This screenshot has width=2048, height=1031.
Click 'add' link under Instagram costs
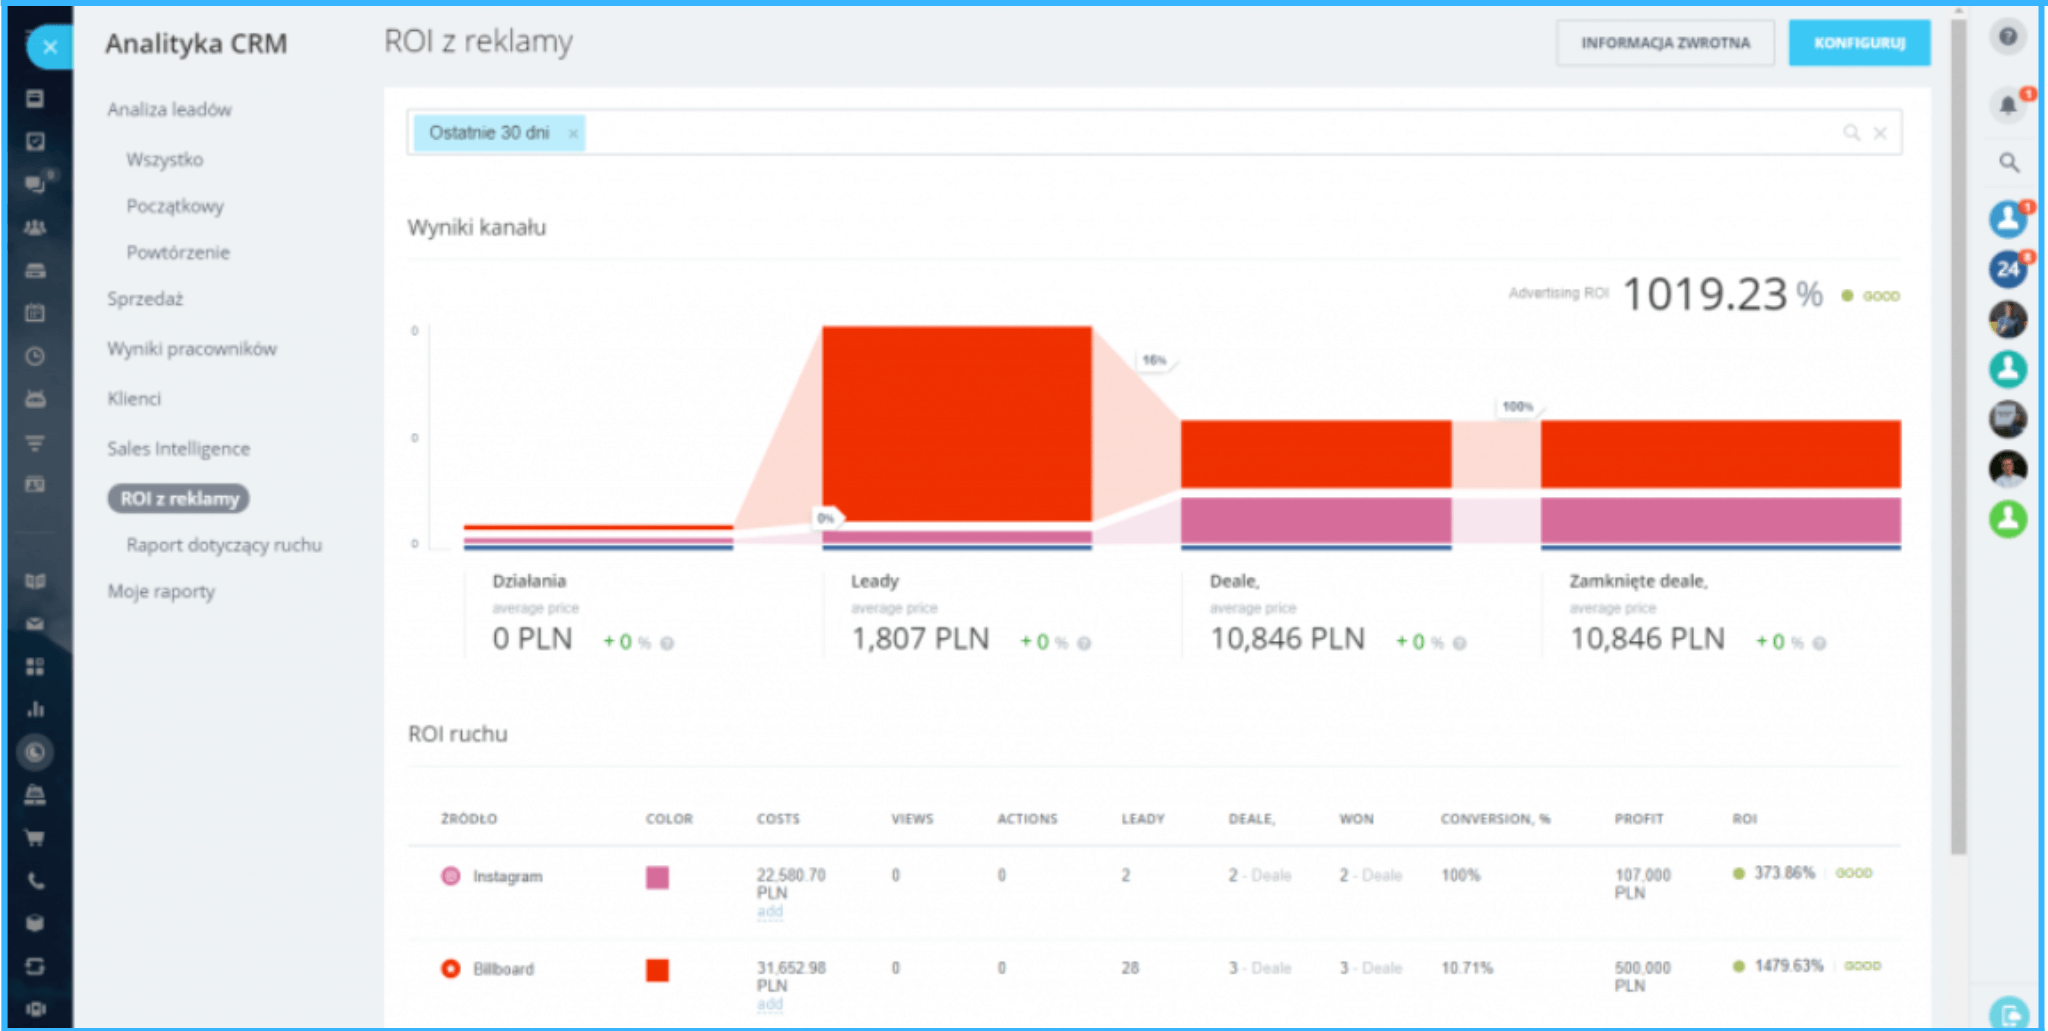pyautogui.click(x=769, y=912)
